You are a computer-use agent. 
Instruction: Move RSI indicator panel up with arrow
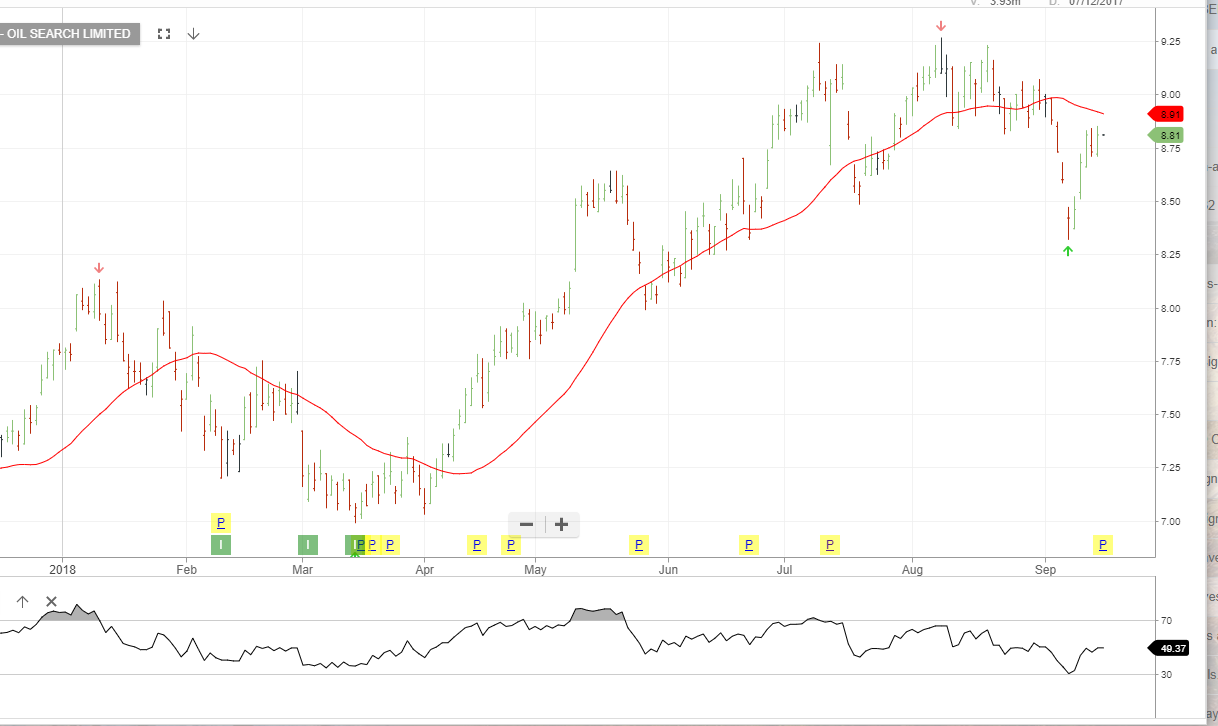coord(22,602)
